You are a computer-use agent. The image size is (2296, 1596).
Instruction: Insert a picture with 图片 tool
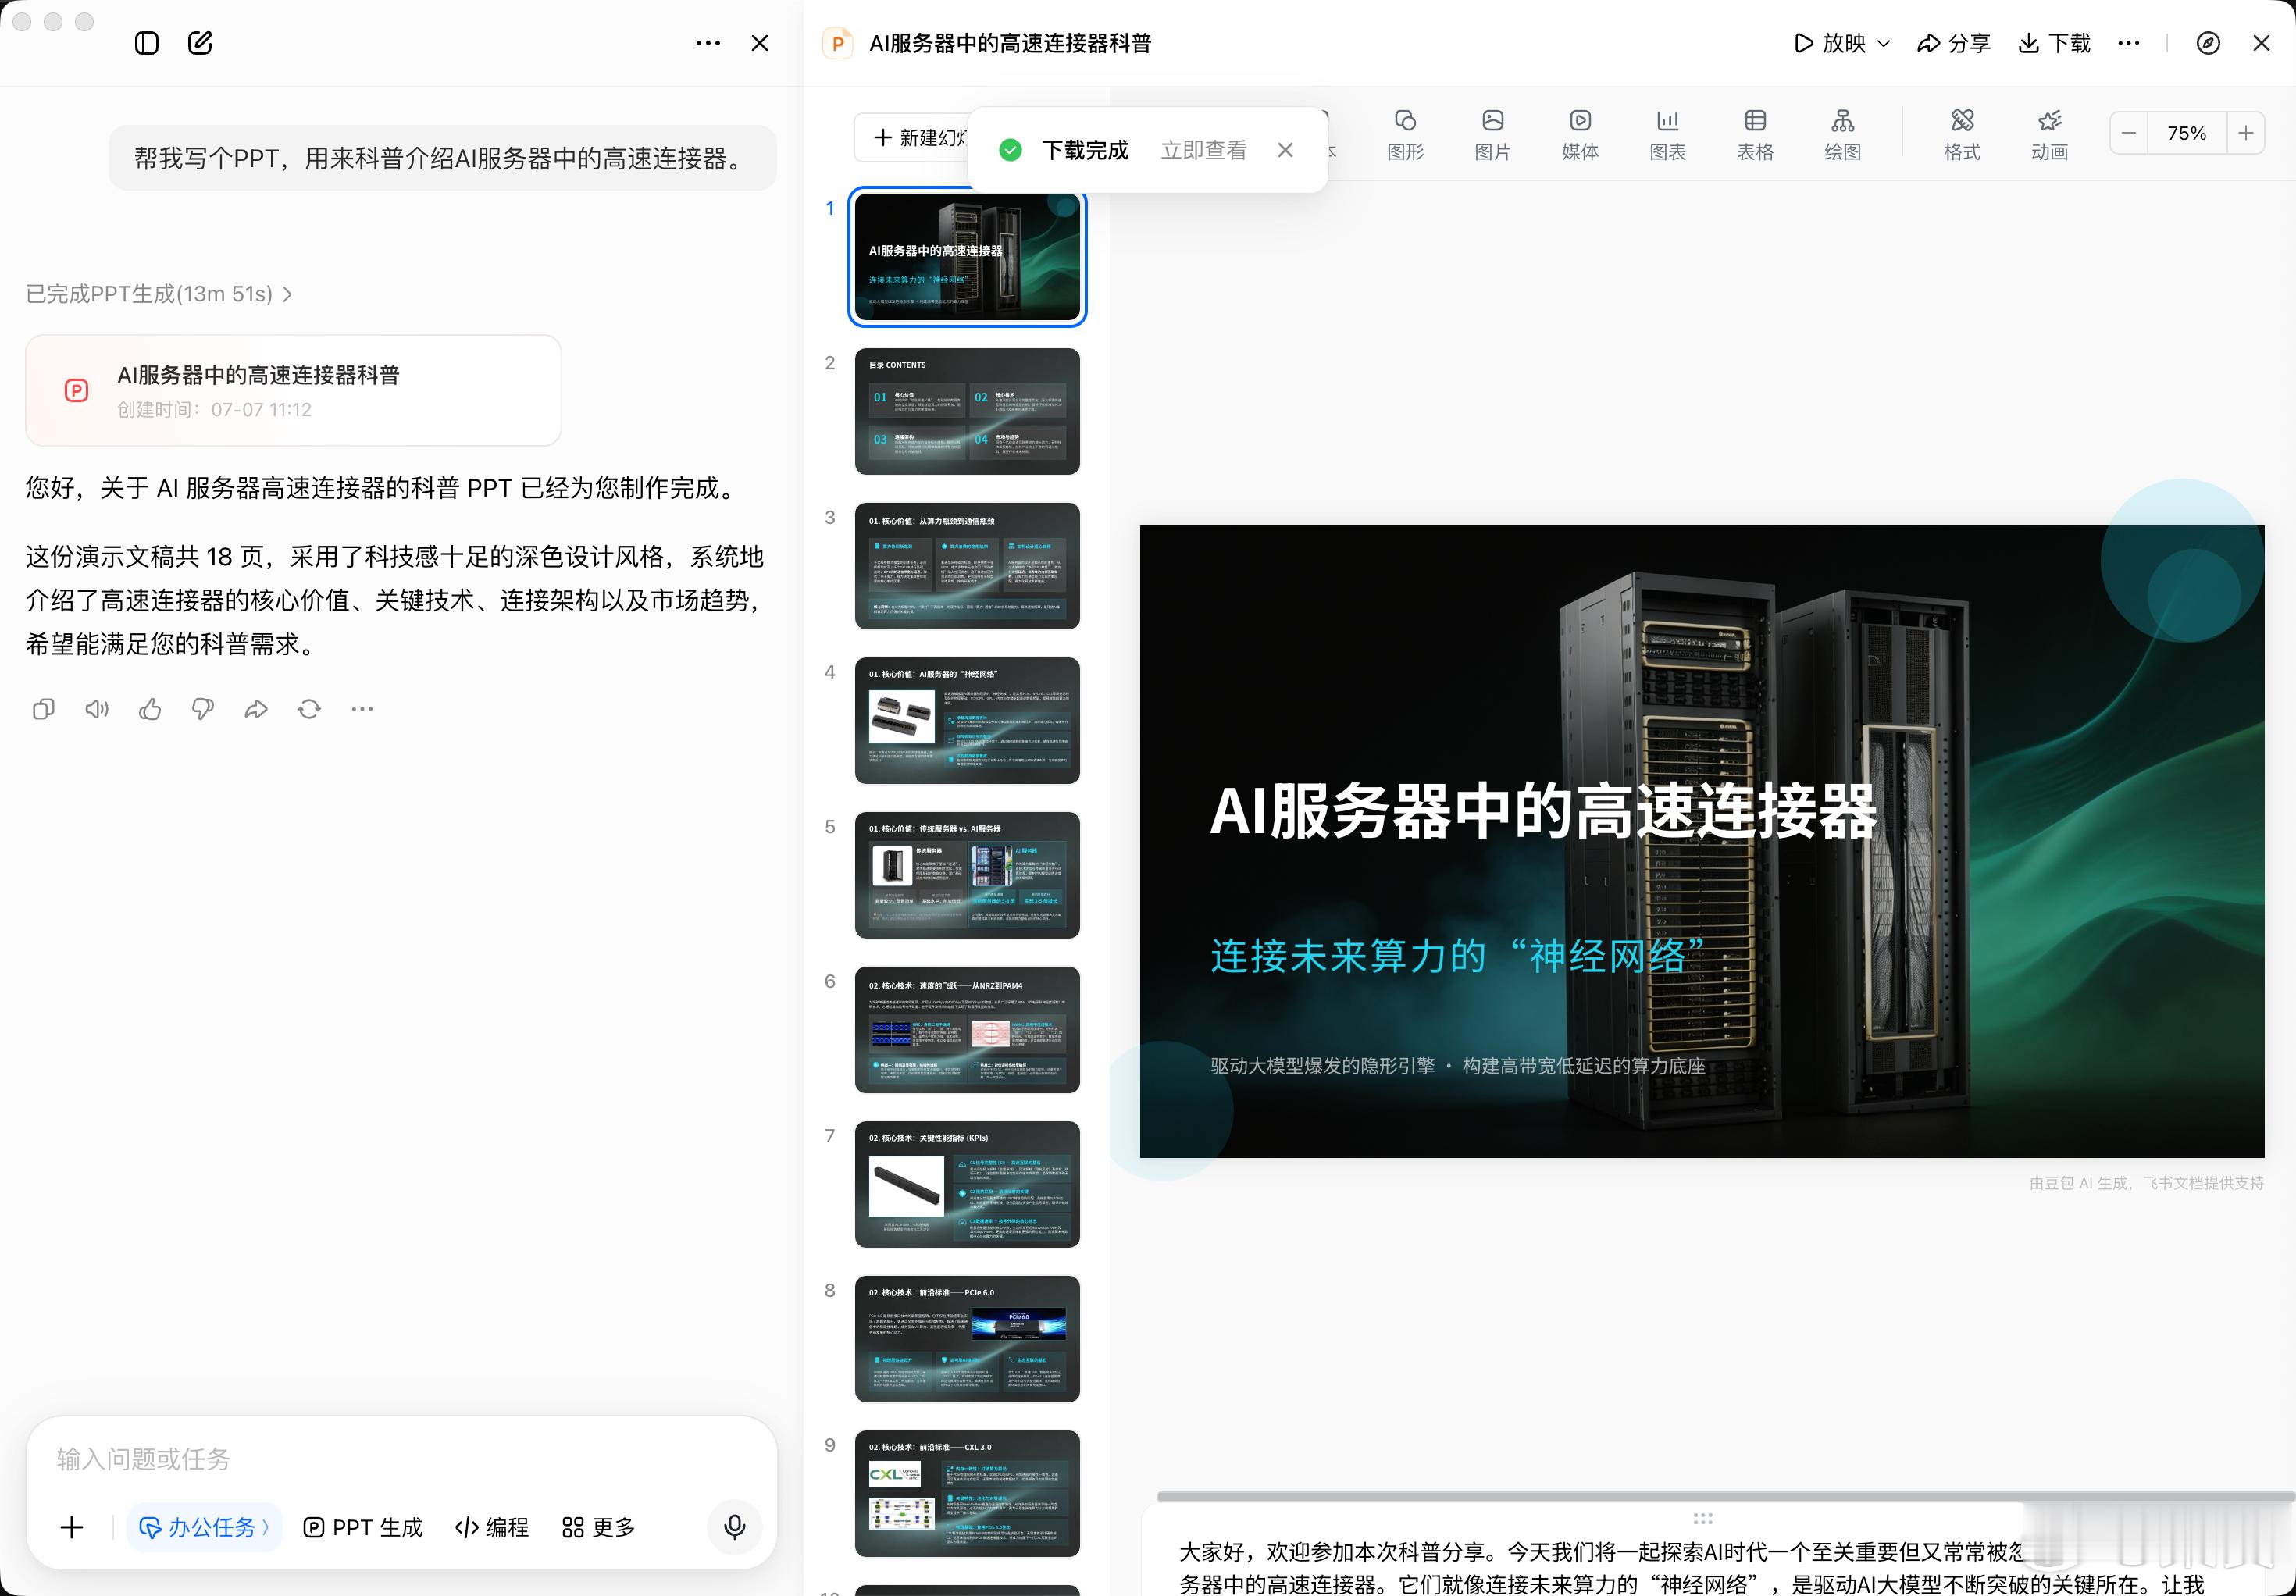[x=1492, y=134]
